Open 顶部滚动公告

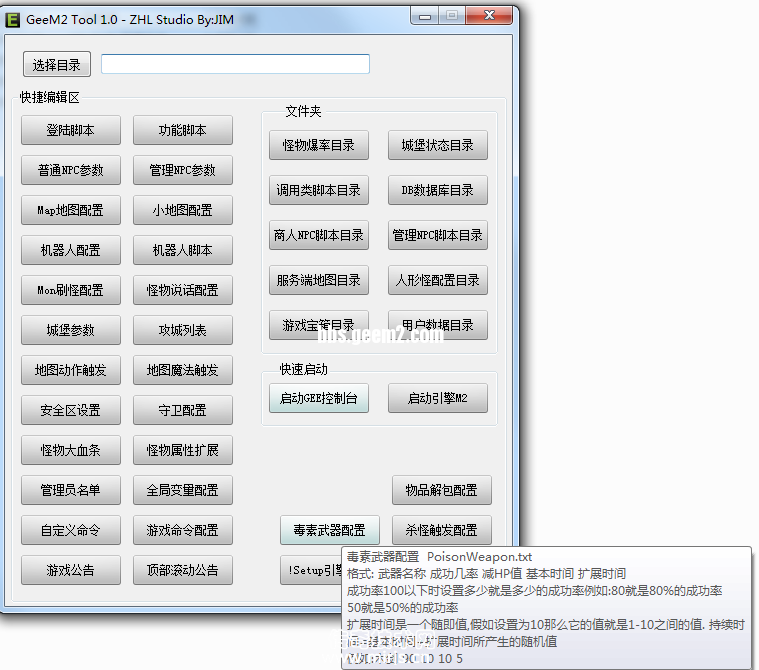click(183, 570)
